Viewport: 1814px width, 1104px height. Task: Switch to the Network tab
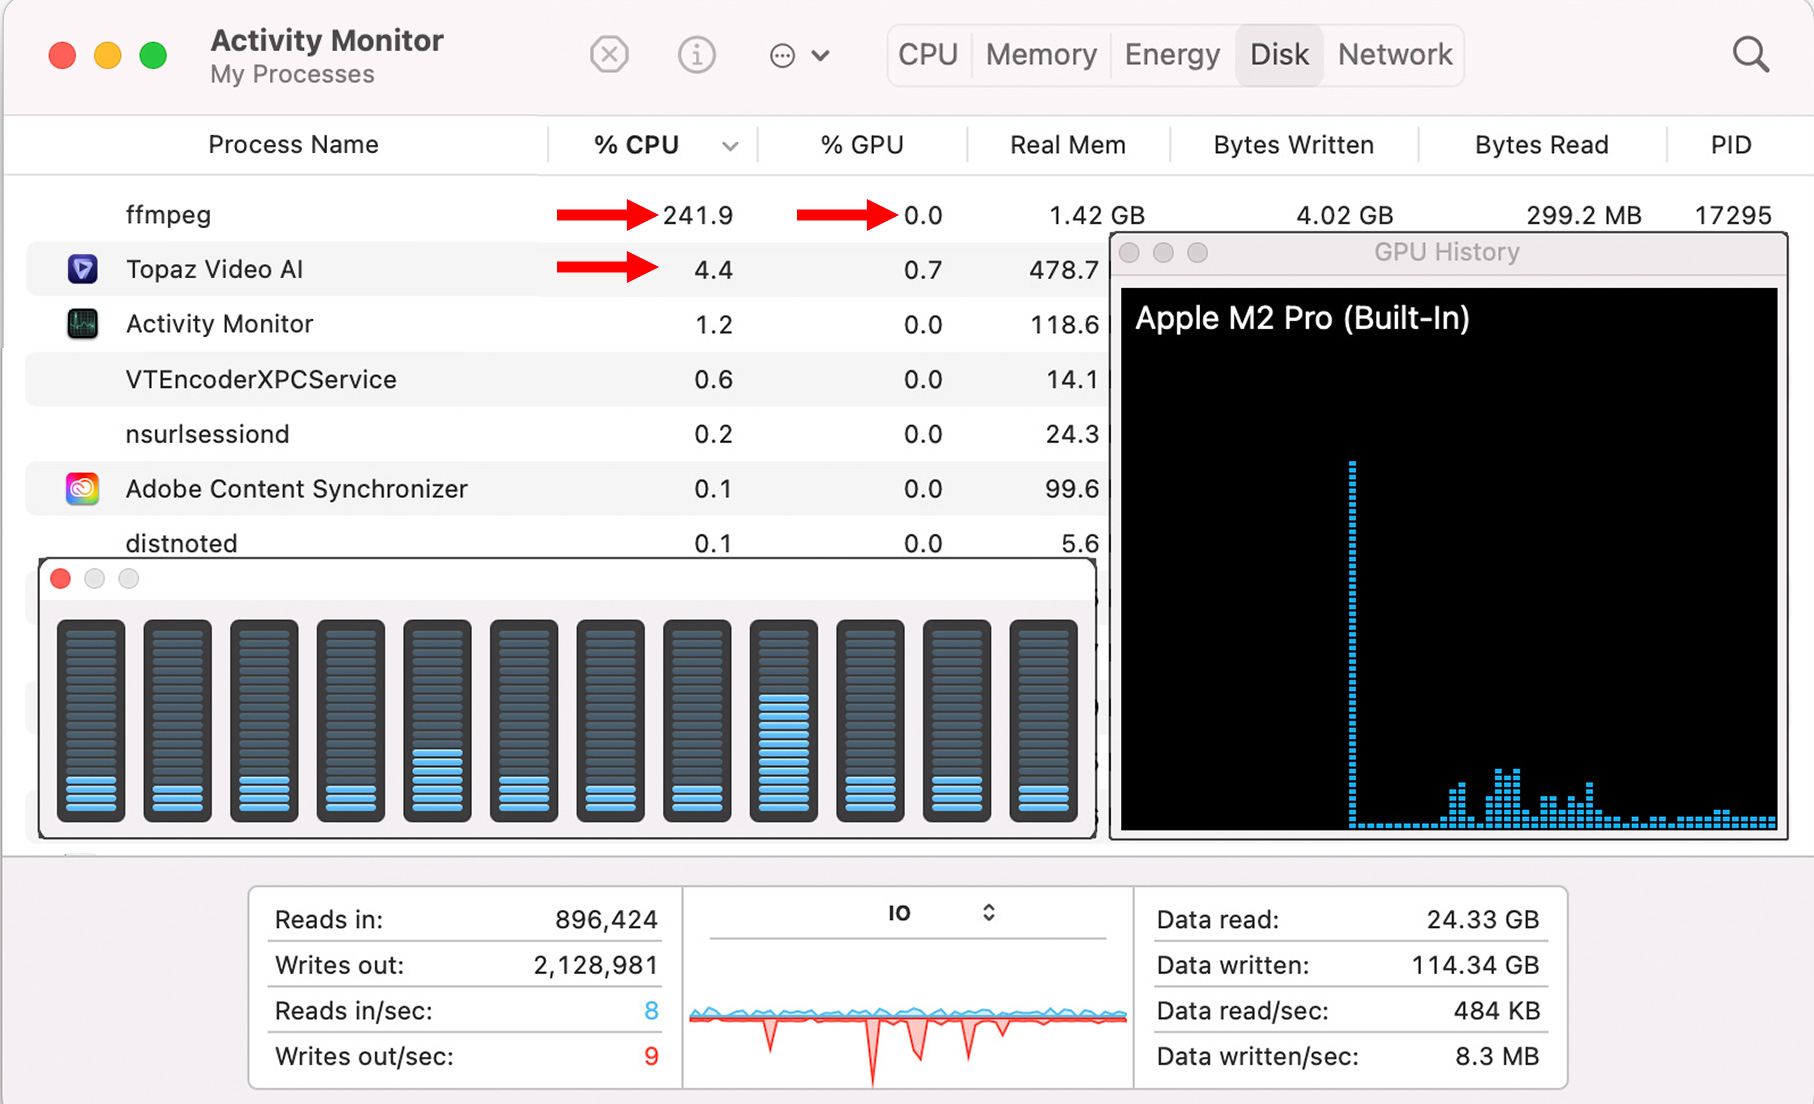(x=1394, y=55)
